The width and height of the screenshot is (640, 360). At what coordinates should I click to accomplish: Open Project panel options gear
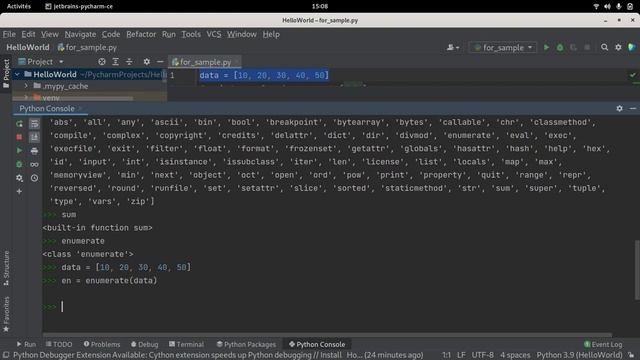pyautogui.click(x=147, y=62)
